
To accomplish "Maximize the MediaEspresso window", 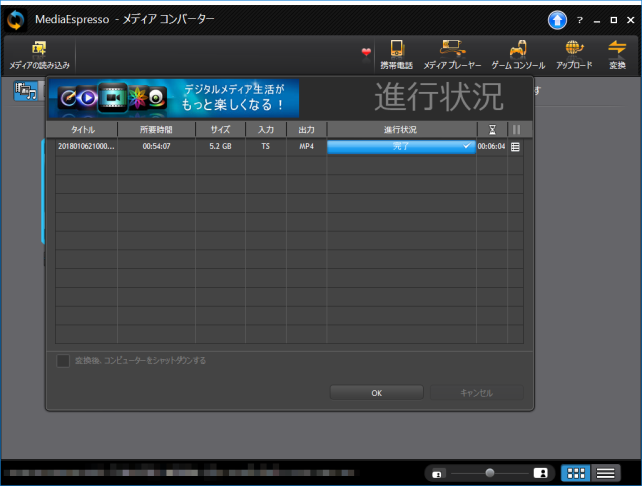I will [613, 20].
